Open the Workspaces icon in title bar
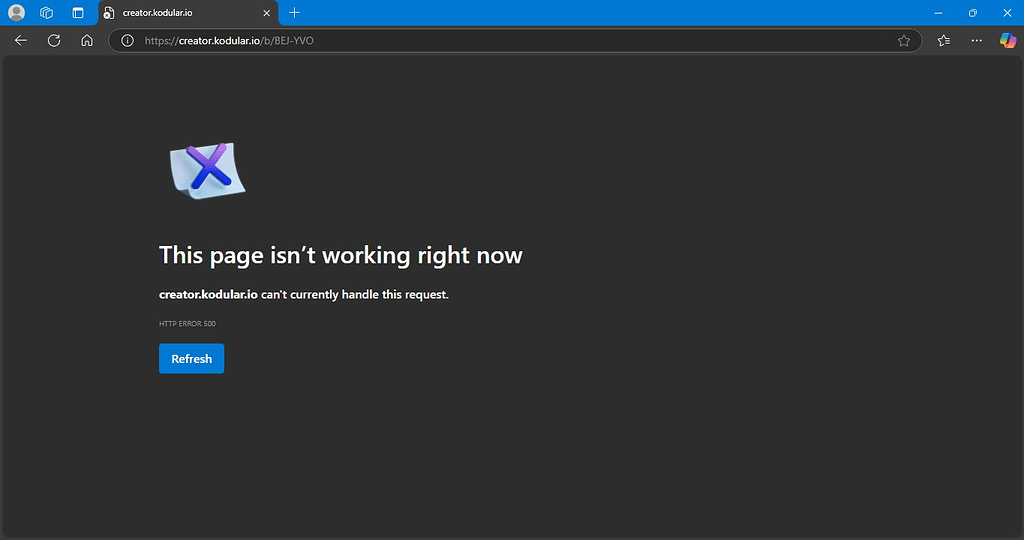 46,13
